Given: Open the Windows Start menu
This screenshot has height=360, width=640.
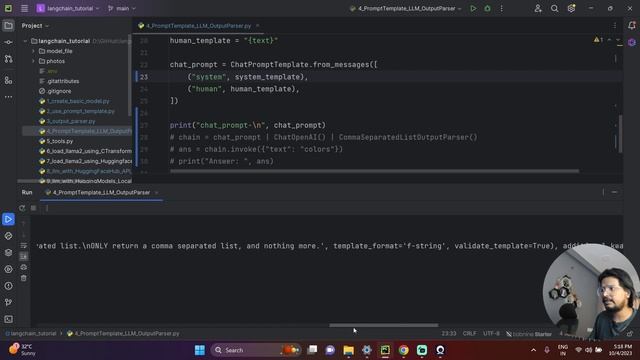Looking at the screenshot, I should point(200,350).
